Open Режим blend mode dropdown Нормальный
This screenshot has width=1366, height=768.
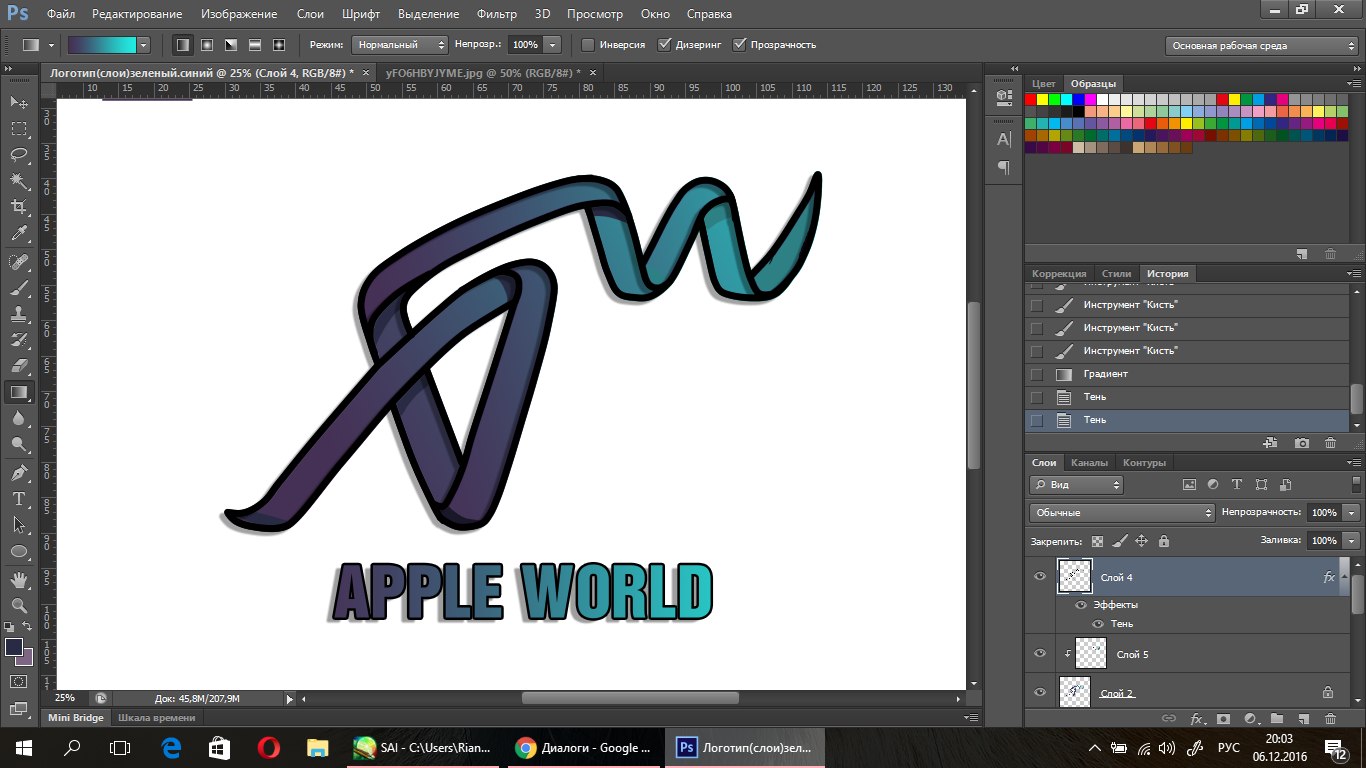400,45
